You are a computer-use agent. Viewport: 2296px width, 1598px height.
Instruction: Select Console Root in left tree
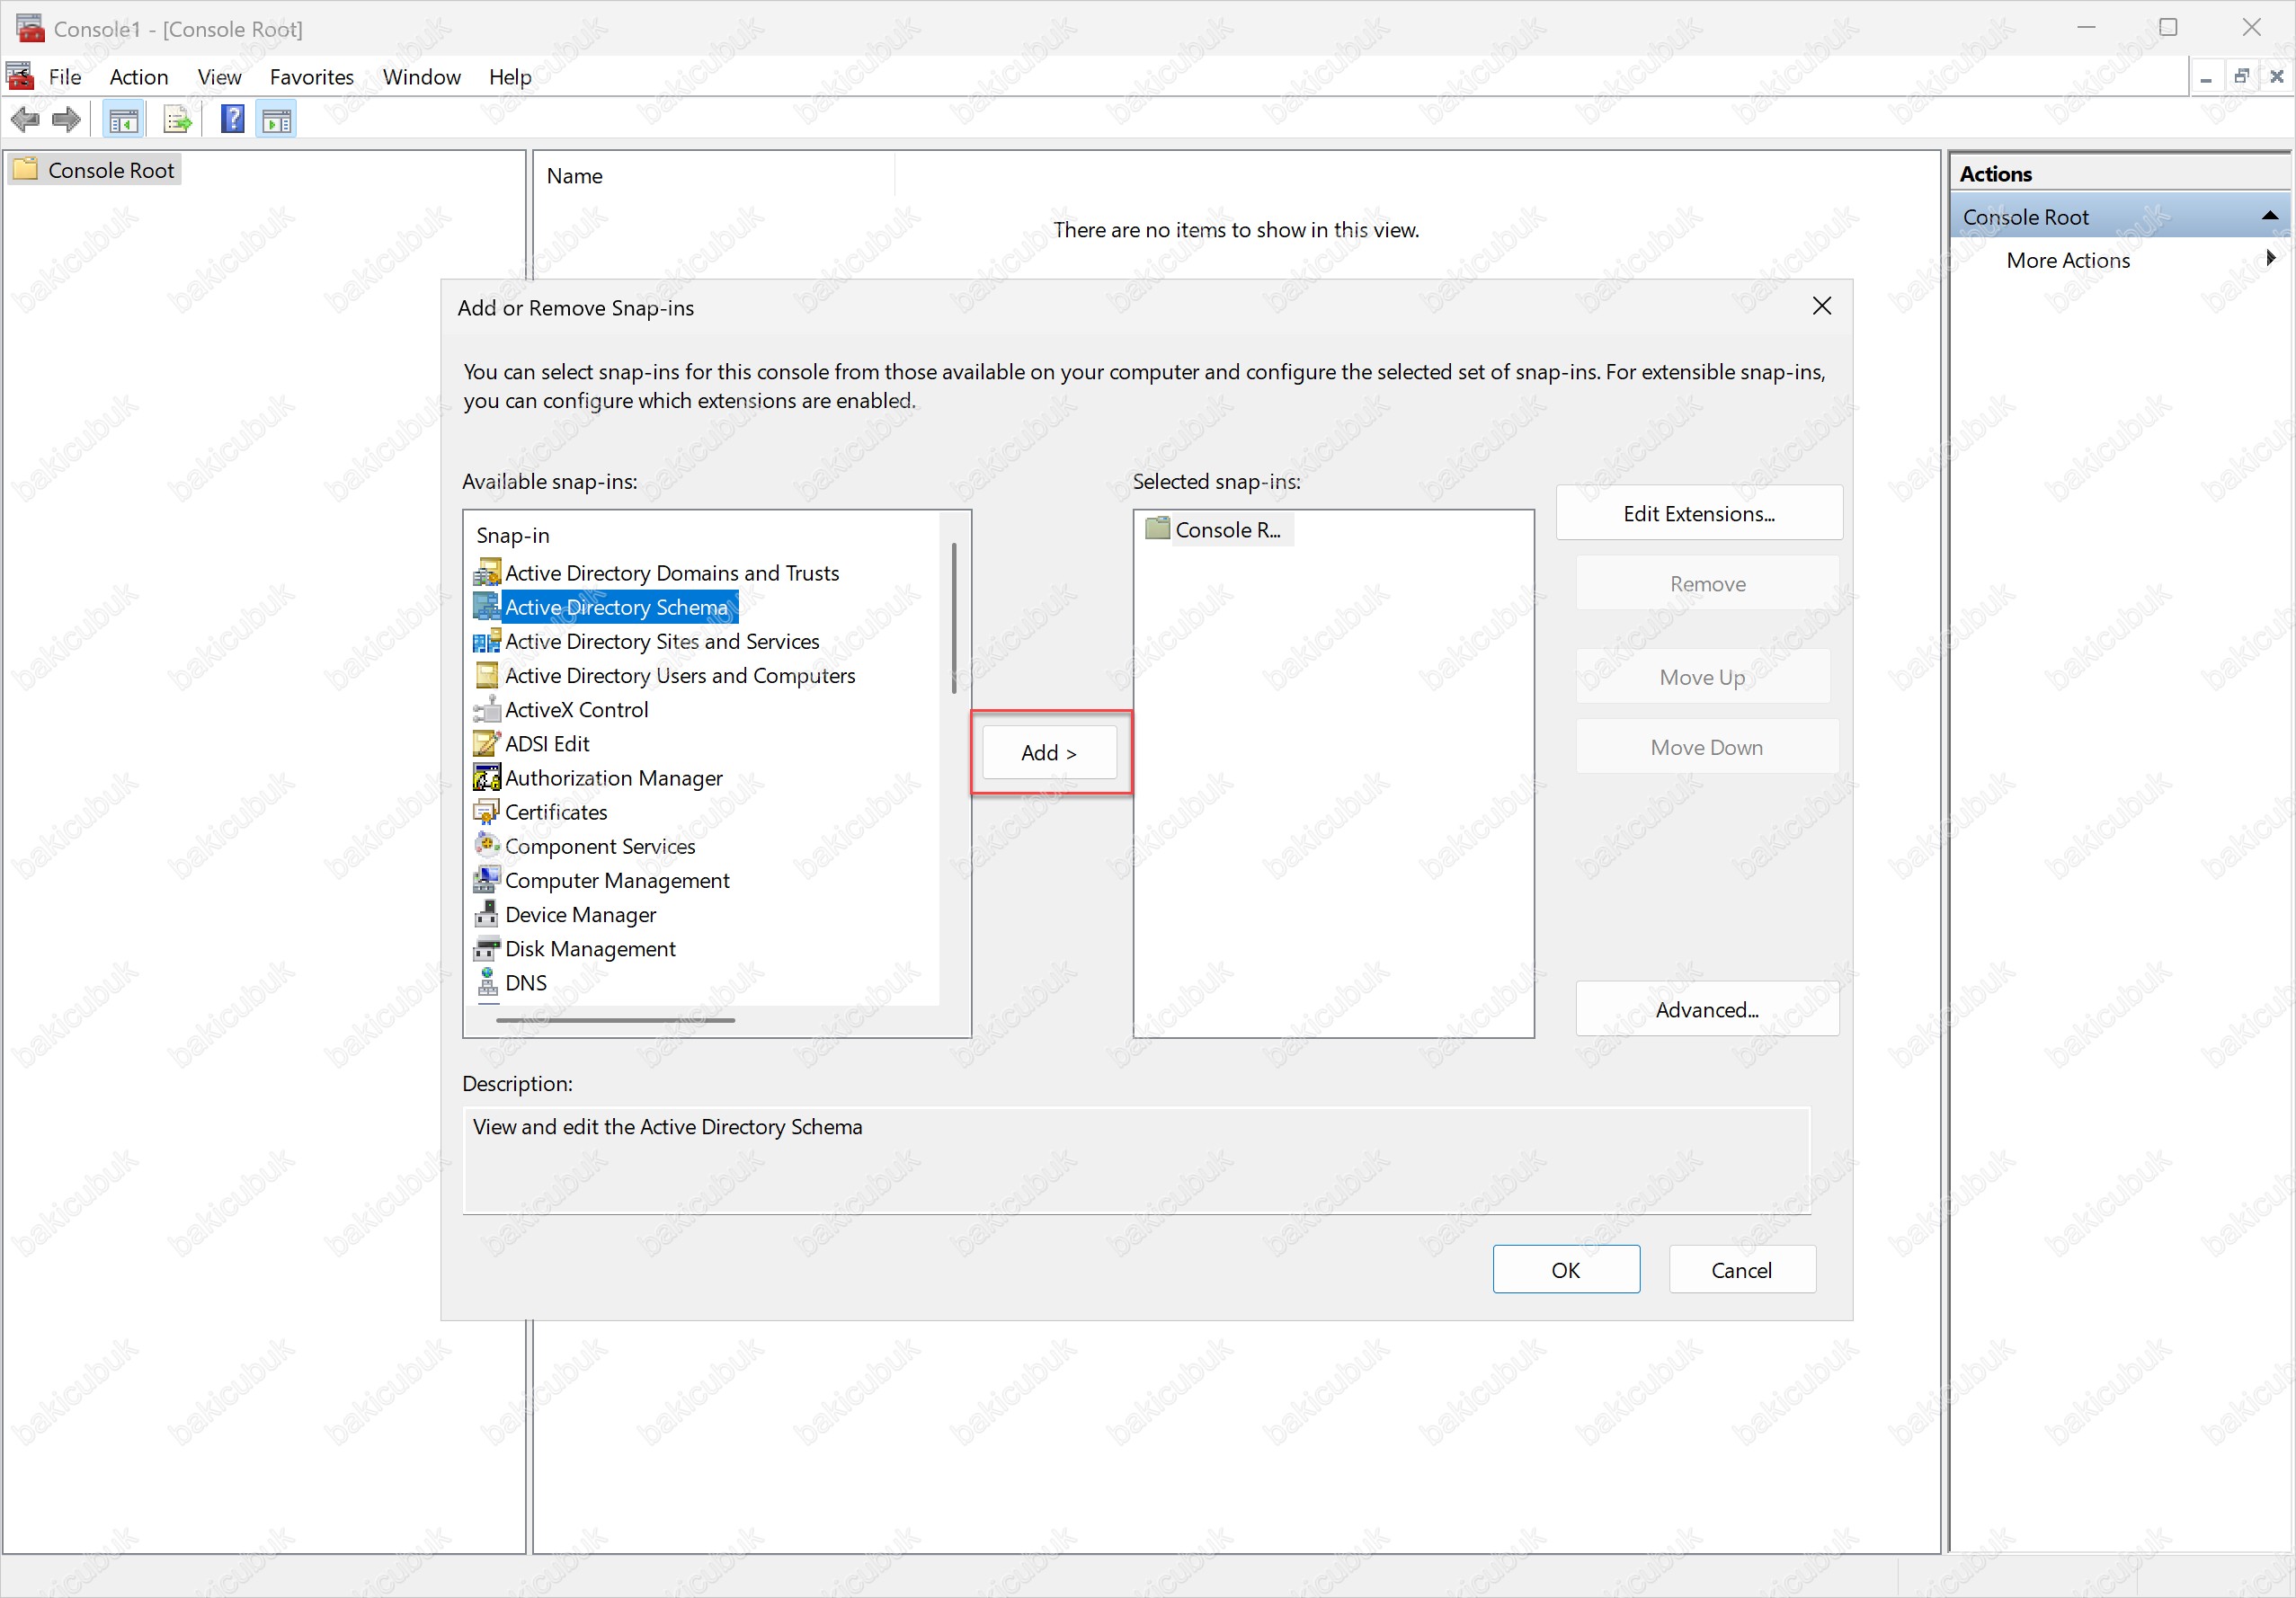111,170
